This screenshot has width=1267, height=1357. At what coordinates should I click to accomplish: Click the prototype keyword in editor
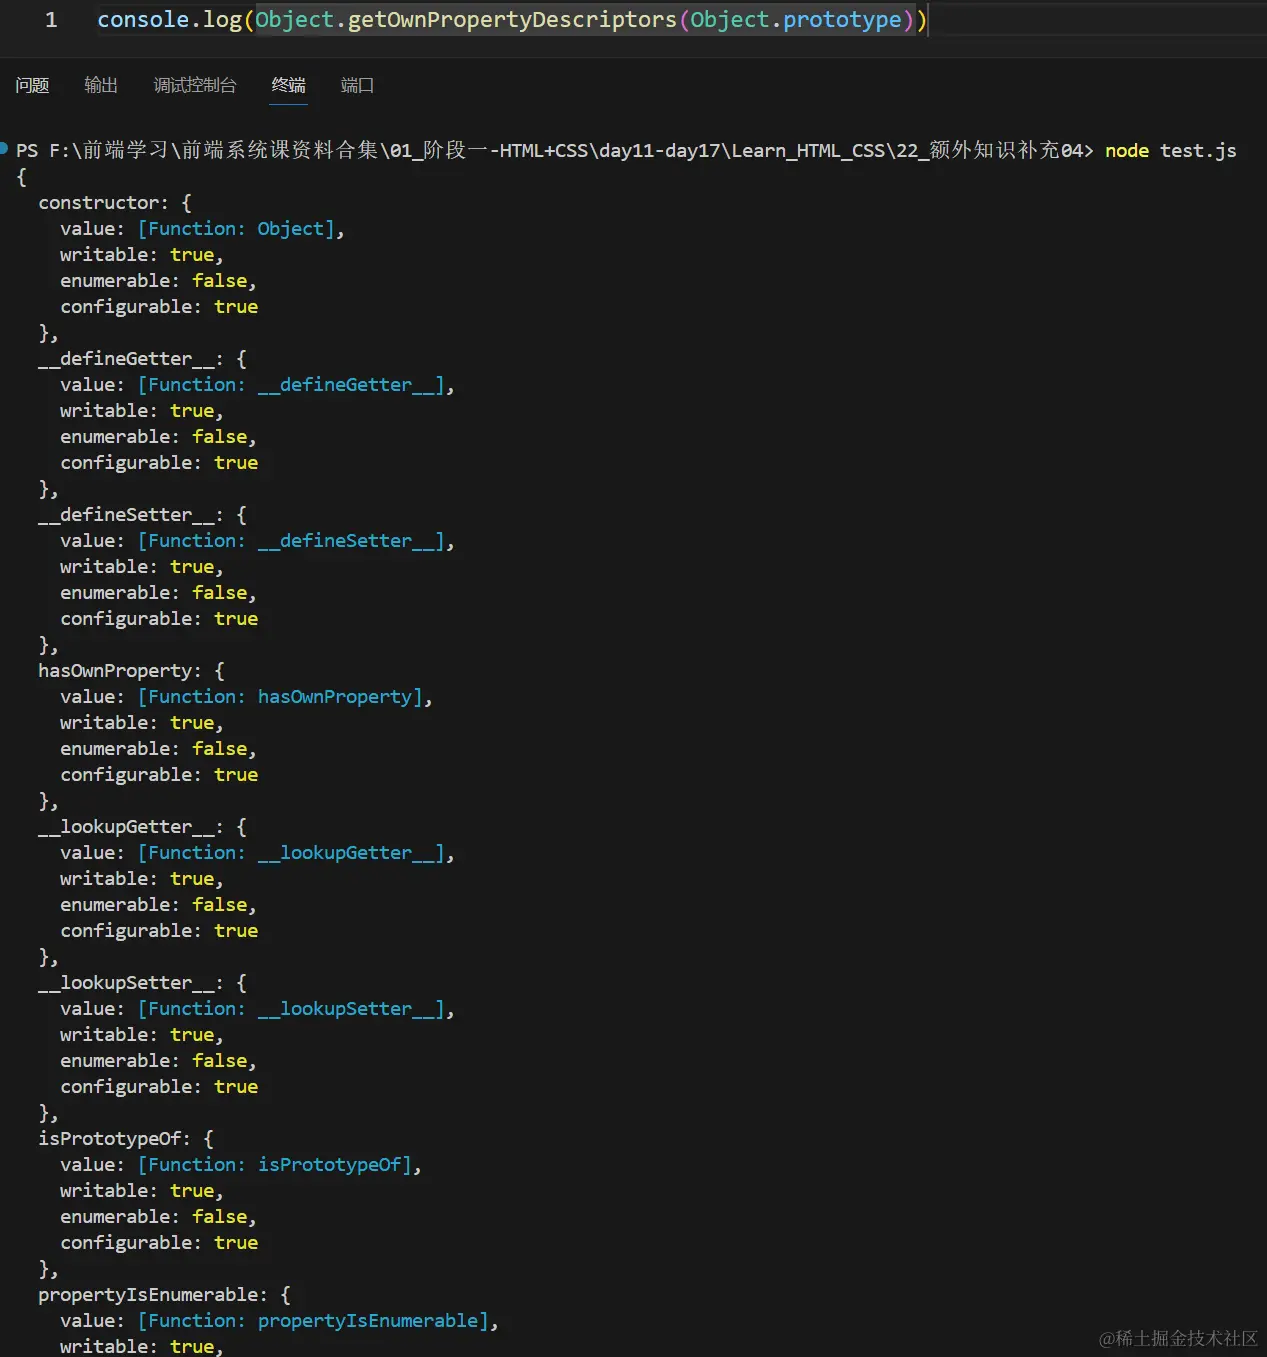coord(842,19)
